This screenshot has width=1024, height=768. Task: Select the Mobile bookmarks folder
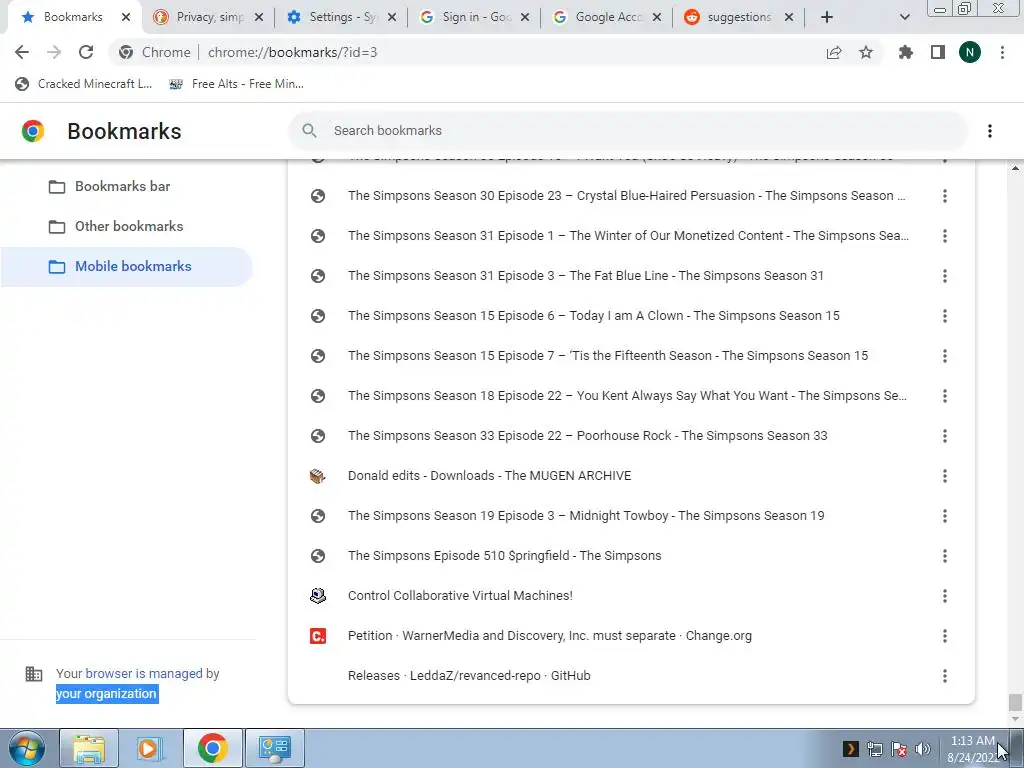(x=126, y=266)
